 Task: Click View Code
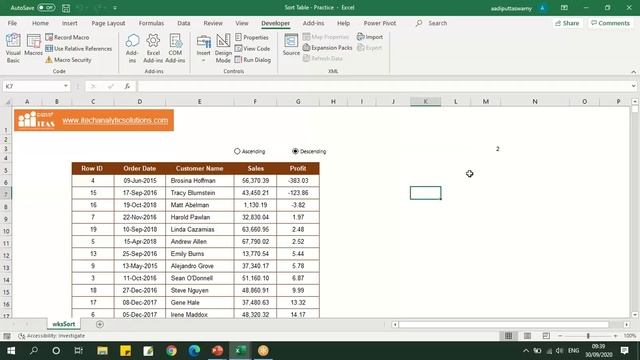(x=252, y=49)
